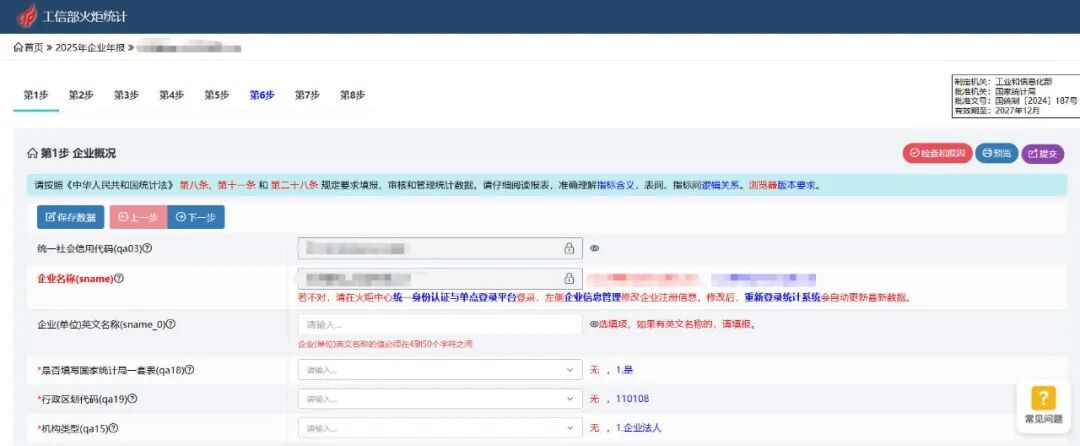Toggle eye icon beside 统一社会信用代码 field

point(594,248)
